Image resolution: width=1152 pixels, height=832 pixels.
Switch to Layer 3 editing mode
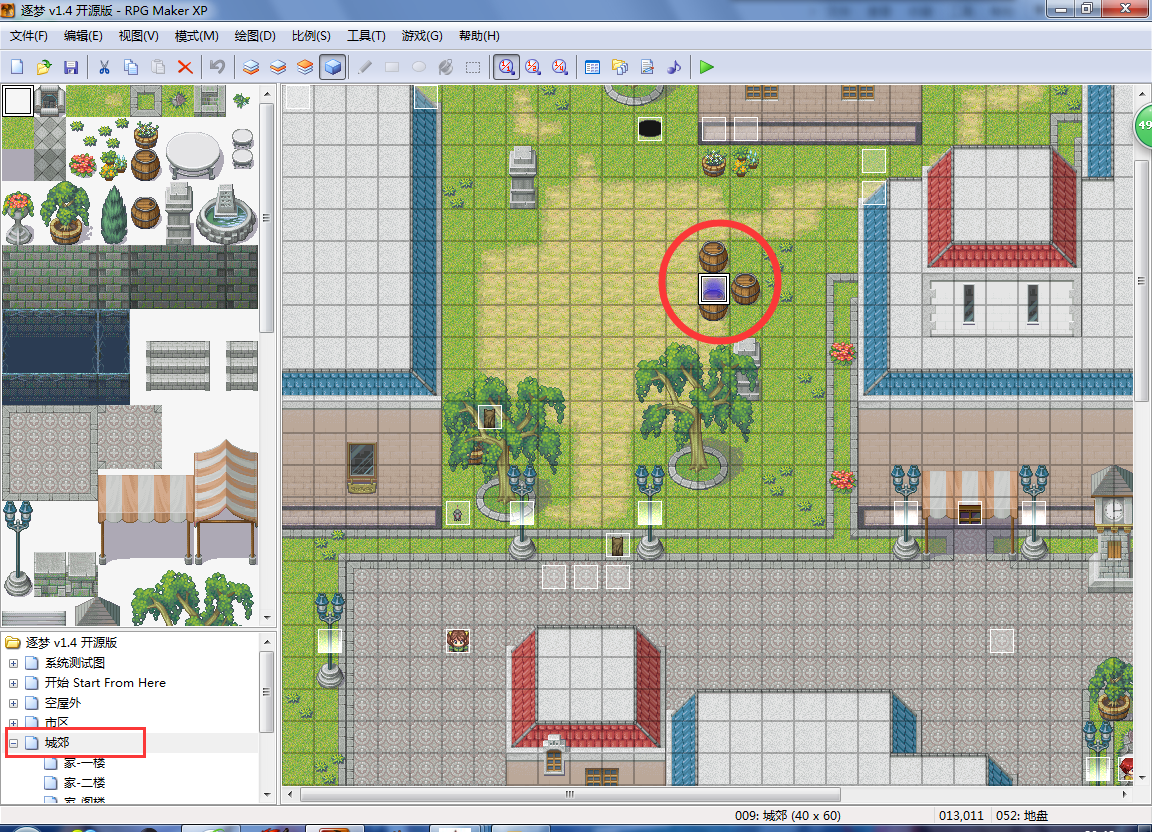click(305, 68)
